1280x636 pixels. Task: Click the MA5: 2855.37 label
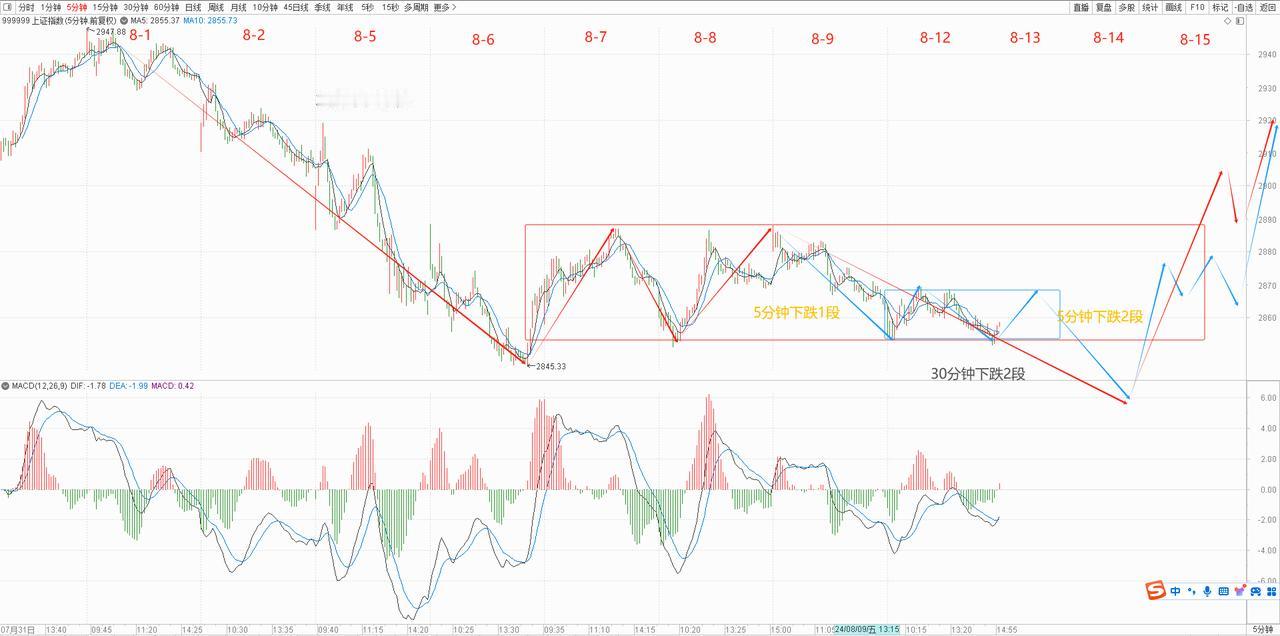(x=155, y=20)
